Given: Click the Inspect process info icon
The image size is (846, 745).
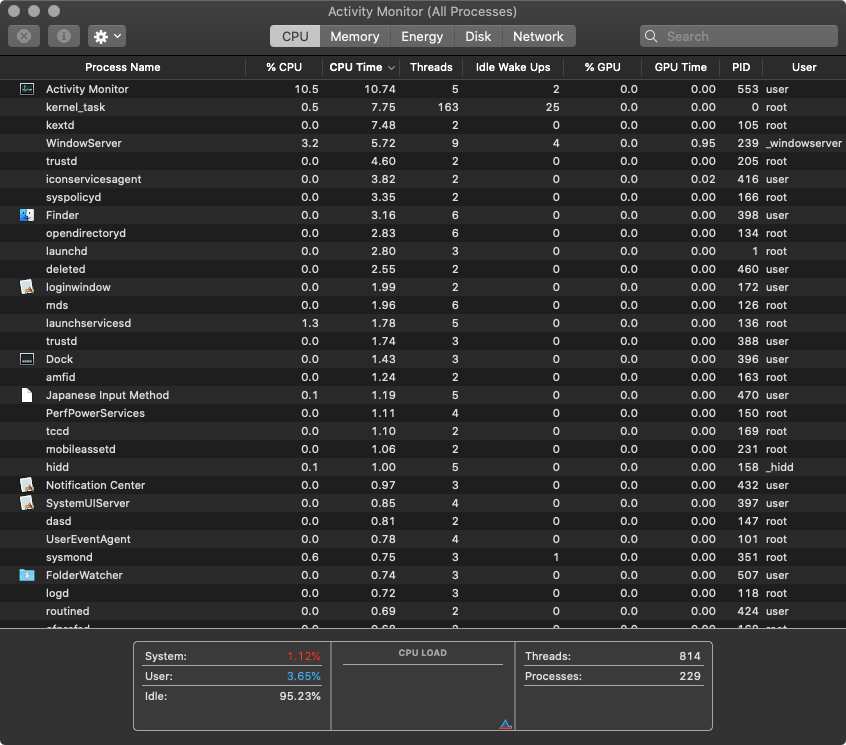Looking at the screenshot, I should click(64, 36).
